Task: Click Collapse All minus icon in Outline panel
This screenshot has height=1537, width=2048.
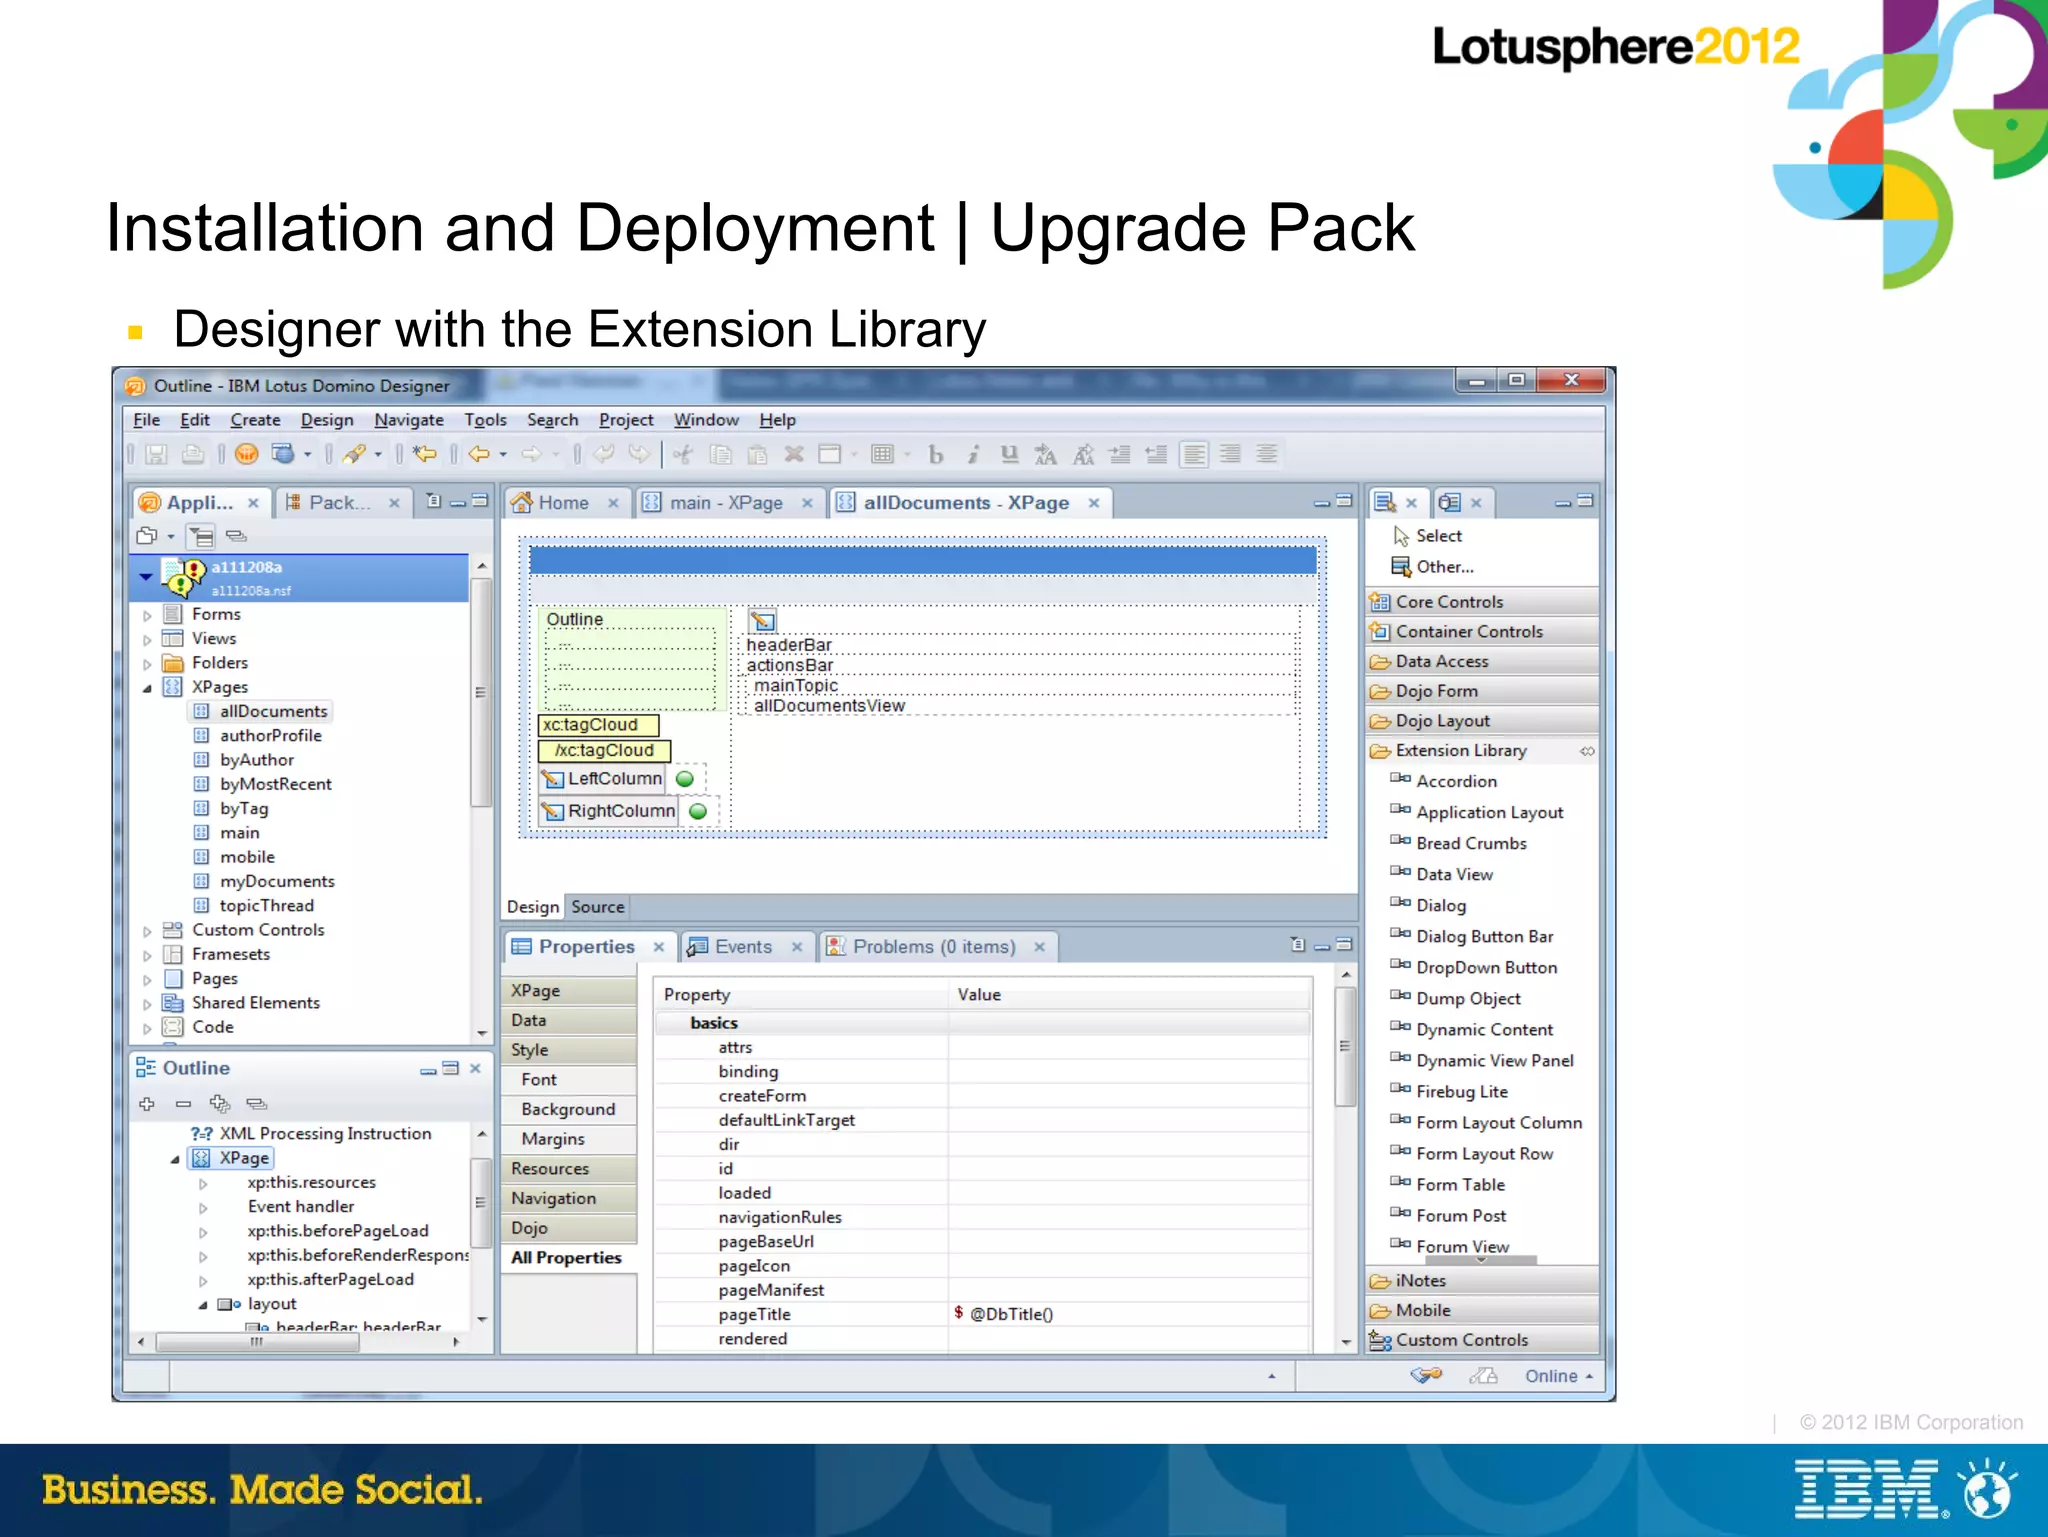Action: pyautogui.click(x=183, y=1104)
